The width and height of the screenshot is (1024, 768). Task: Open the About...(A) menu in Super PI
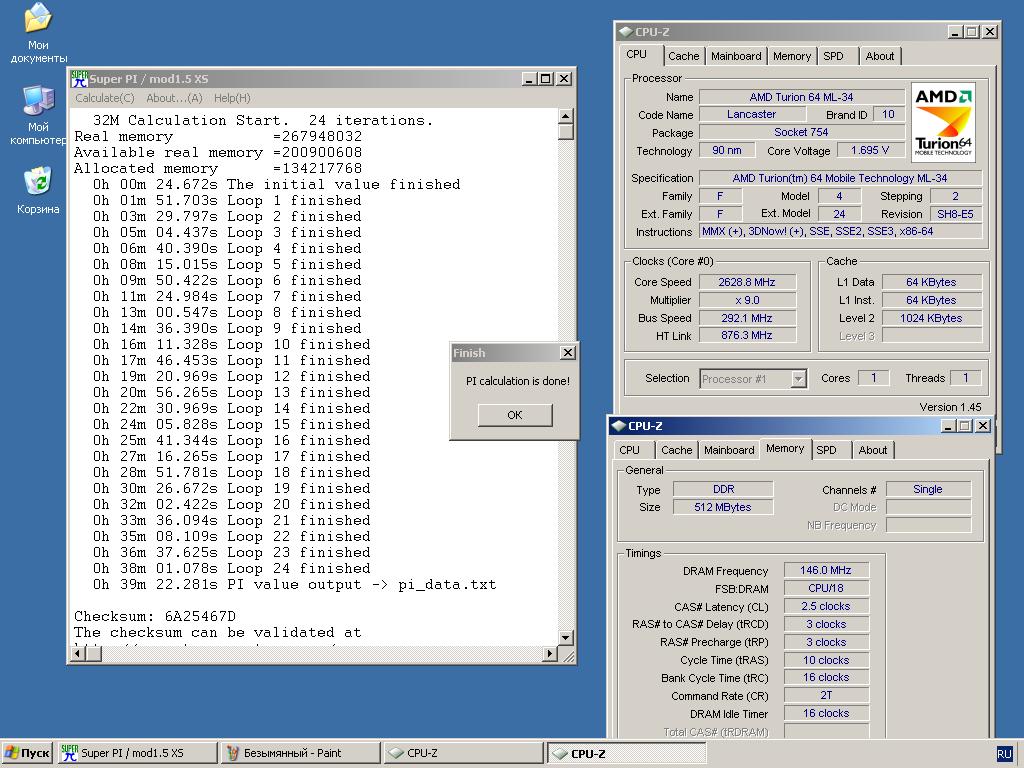(x=174, y=98)
